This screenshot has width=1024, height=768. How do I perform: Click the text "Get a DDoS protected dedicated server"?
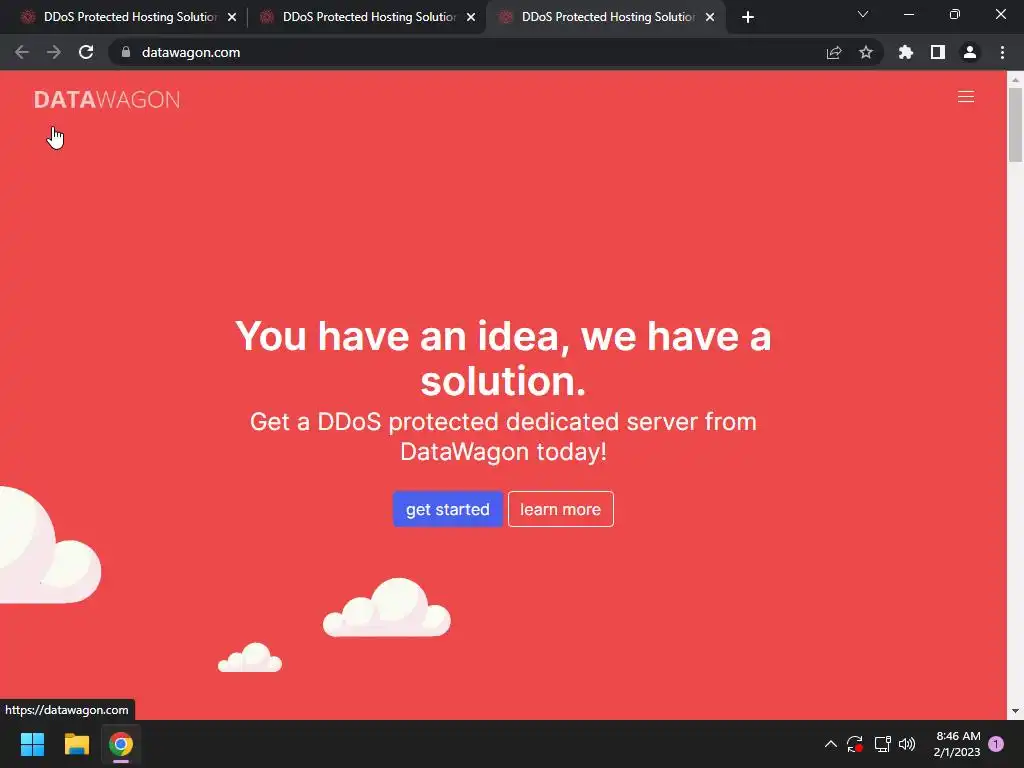[x=474, y=422]
